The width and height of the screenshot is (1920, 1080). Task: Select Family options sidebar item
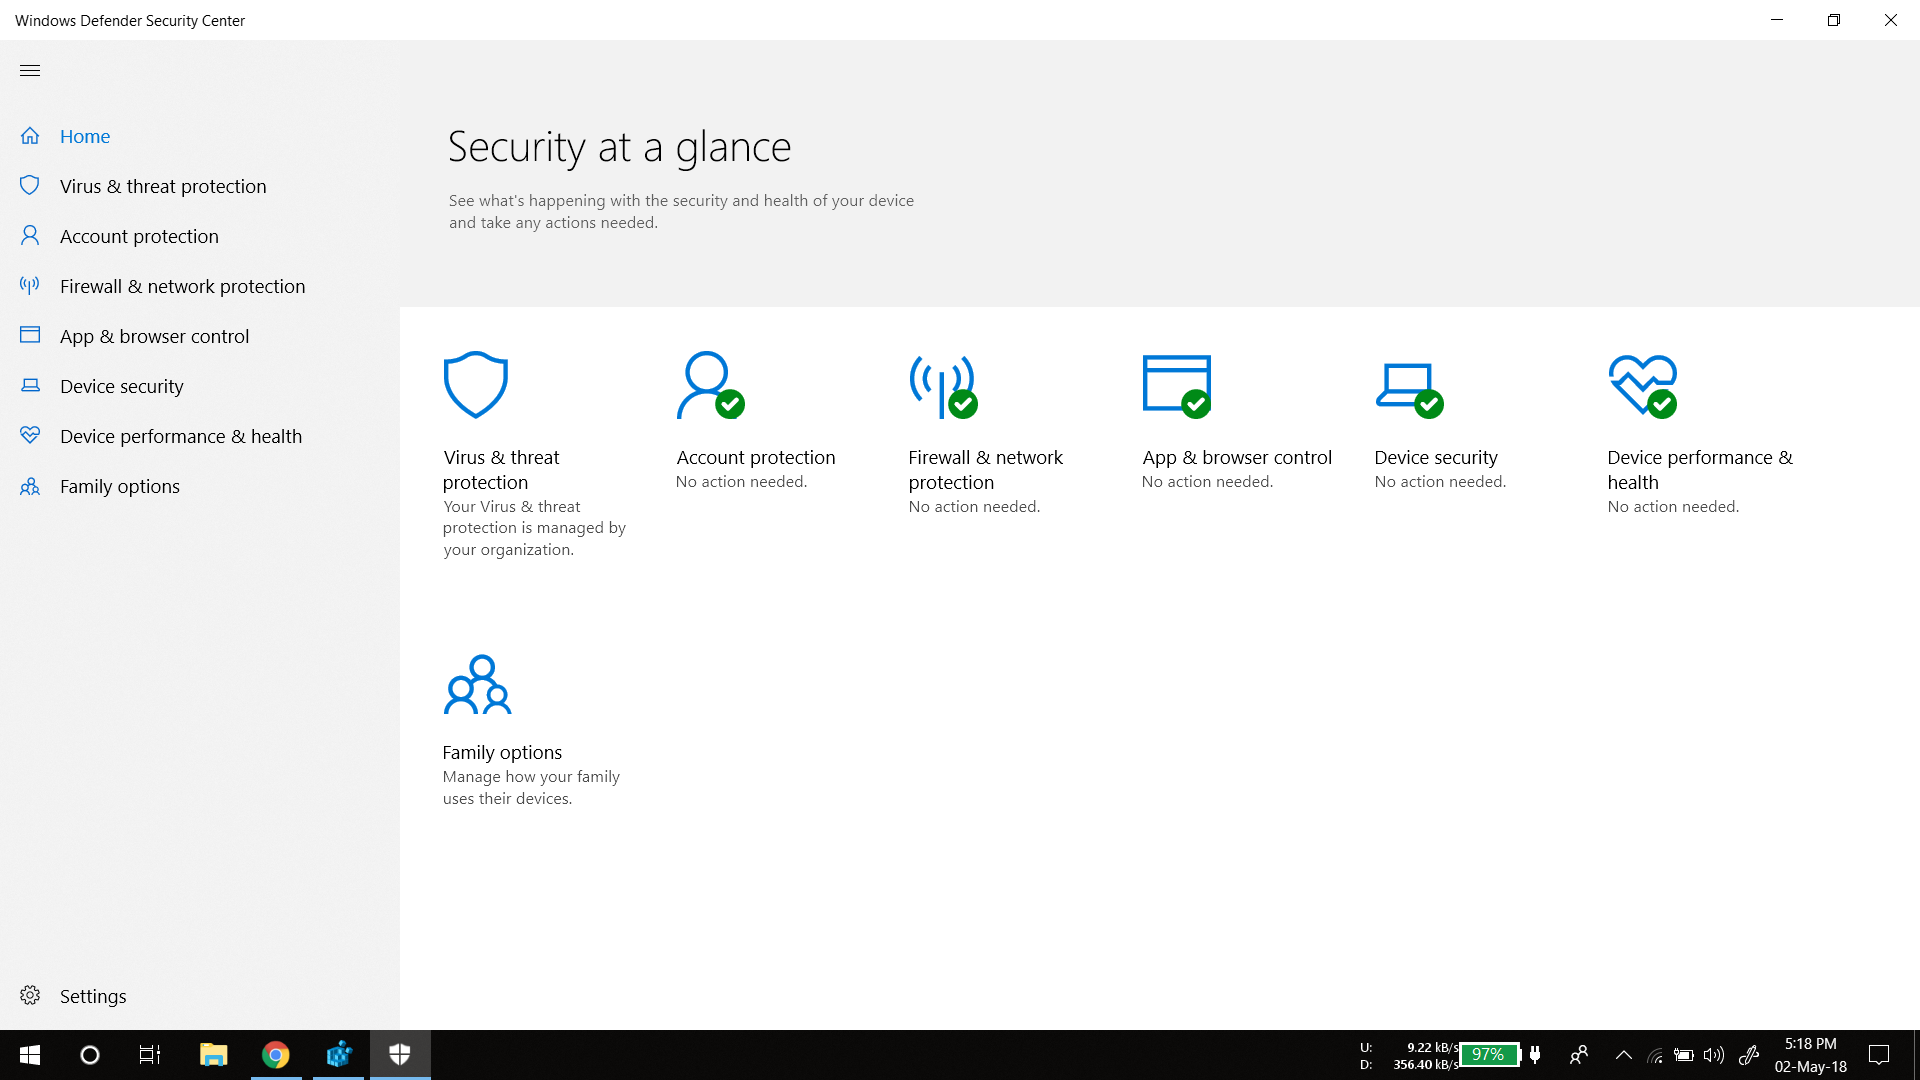click(119, 486)
